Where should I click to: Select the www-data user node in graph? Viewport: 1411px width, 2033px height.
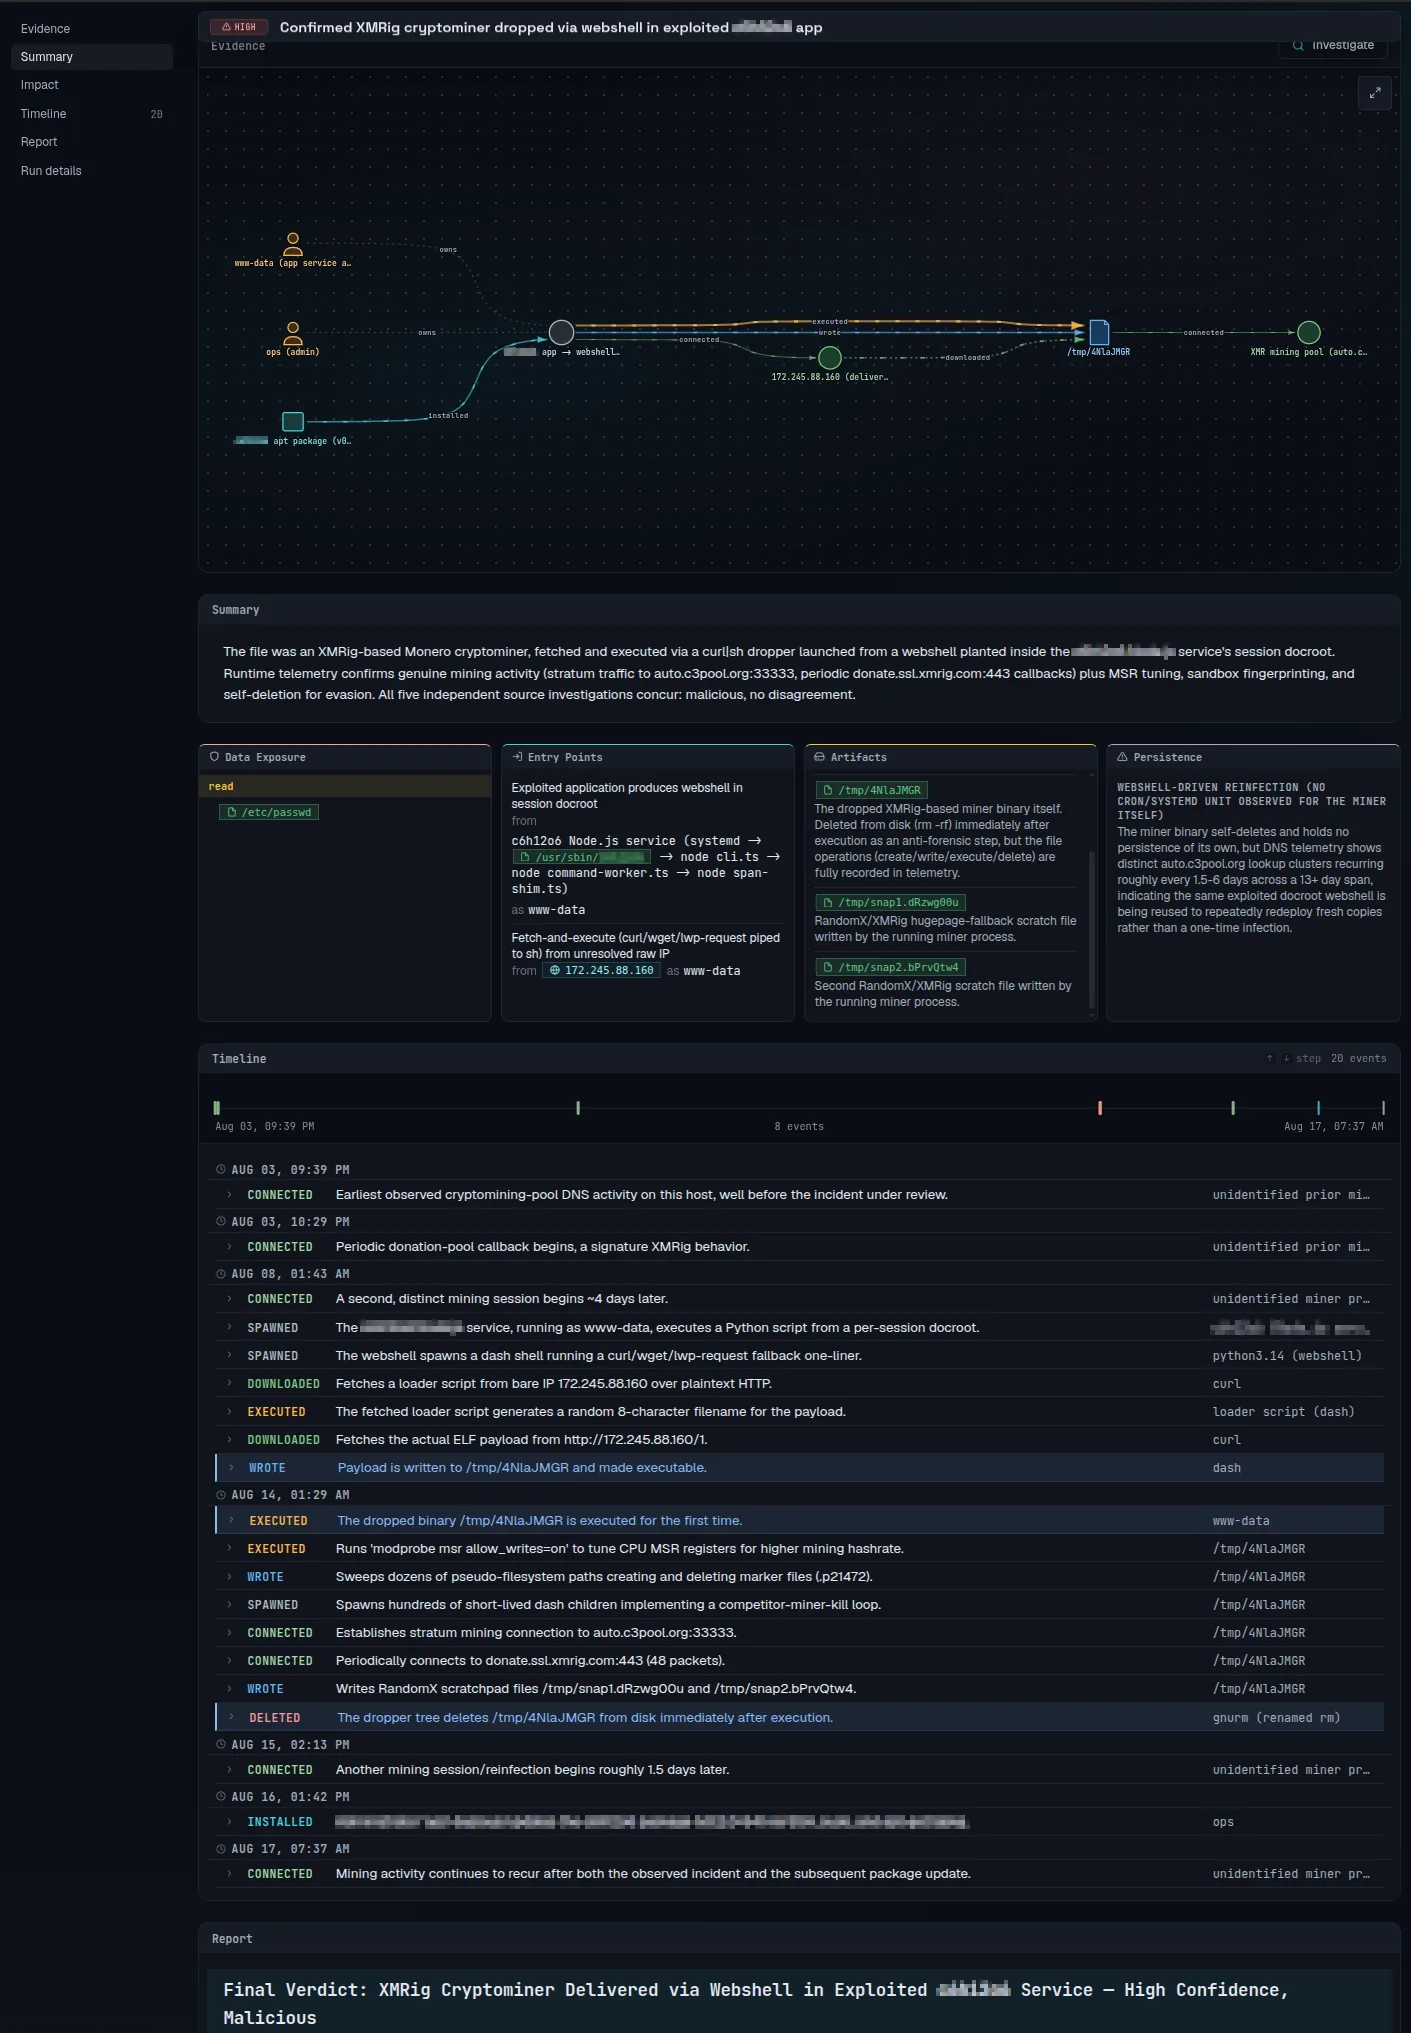coord(293,244)
